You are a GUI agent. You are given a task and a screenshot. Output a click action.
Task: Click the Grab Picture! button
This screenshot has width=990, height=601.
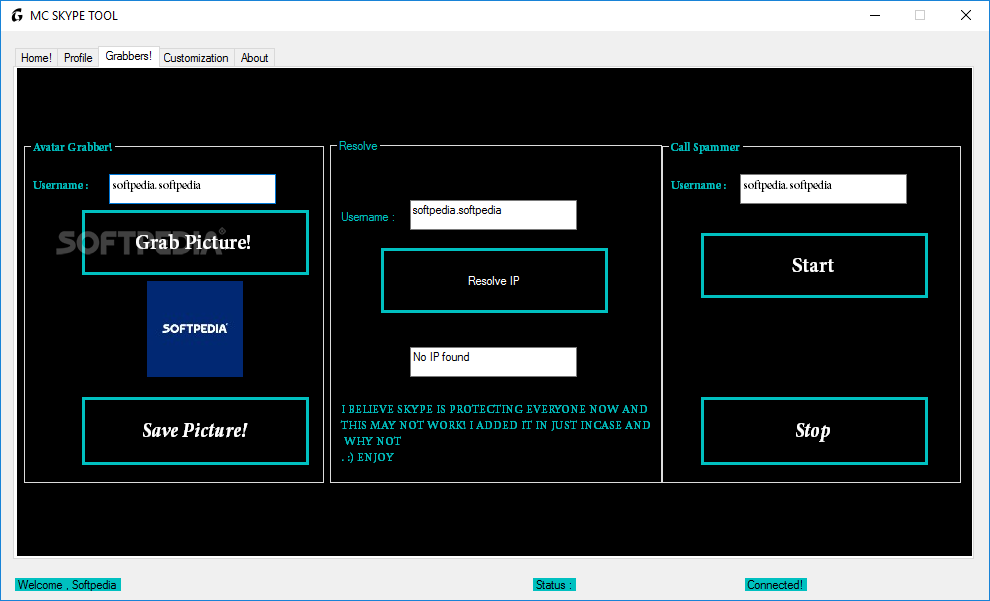195,242
